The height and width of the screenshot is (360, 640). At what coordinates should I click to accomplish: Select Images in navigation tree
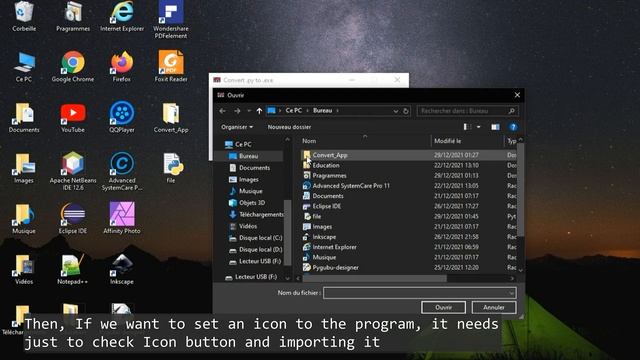click(x=249, y=179)
